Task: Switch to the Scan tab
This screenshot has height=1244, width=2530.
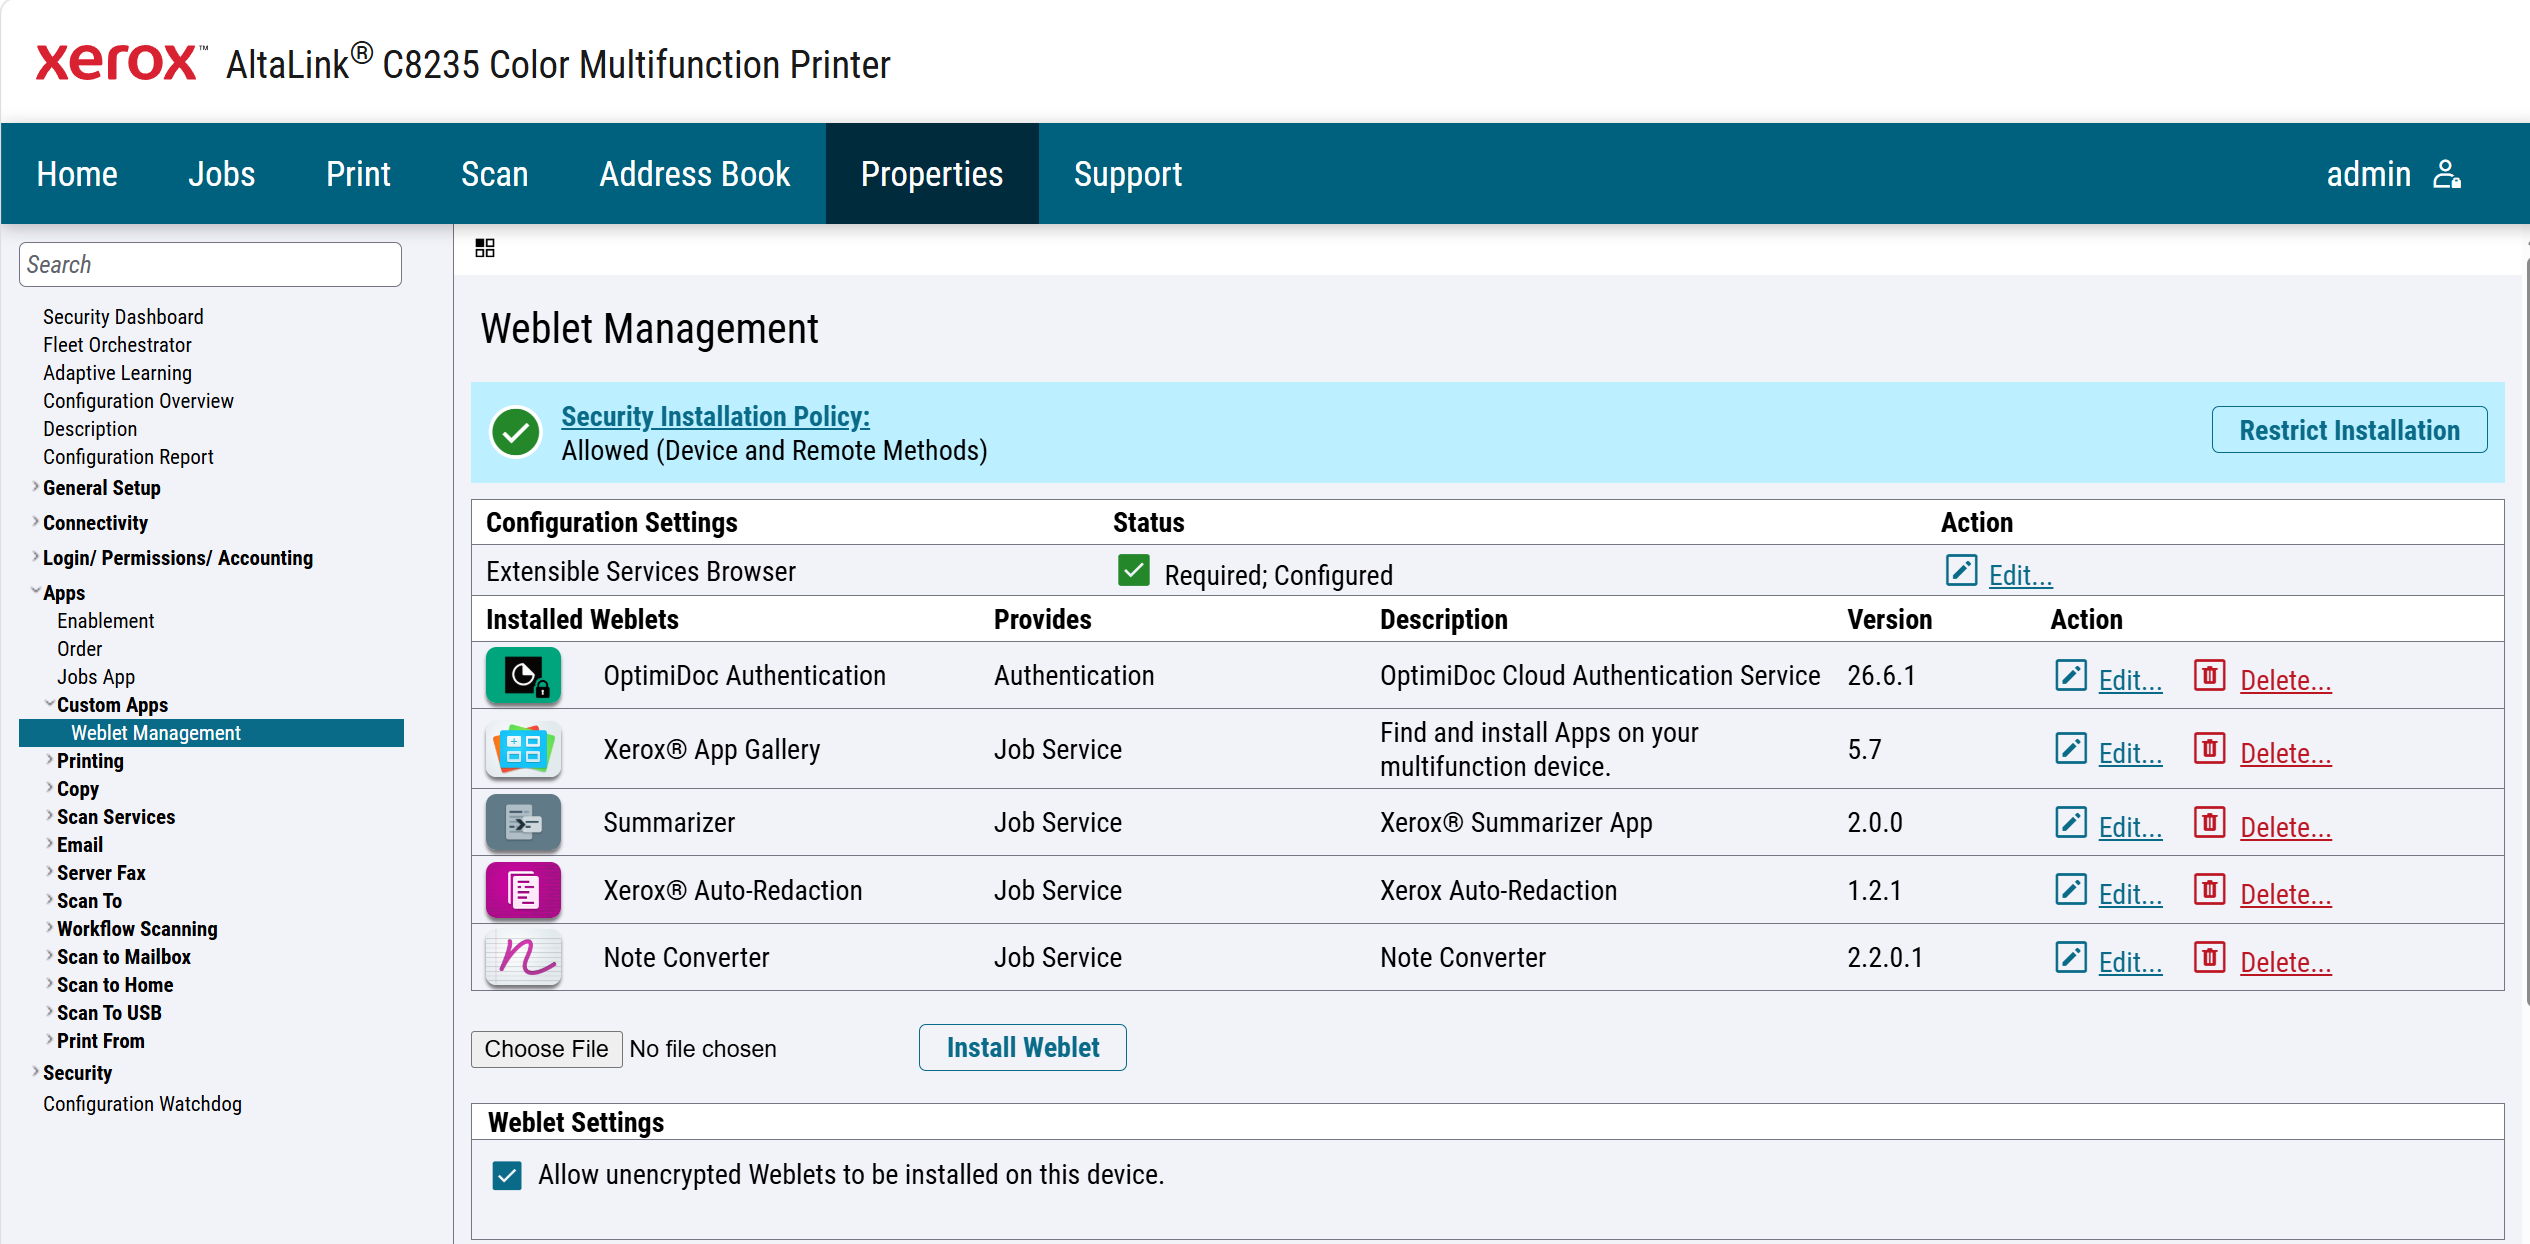Action: tap(495, 174)
